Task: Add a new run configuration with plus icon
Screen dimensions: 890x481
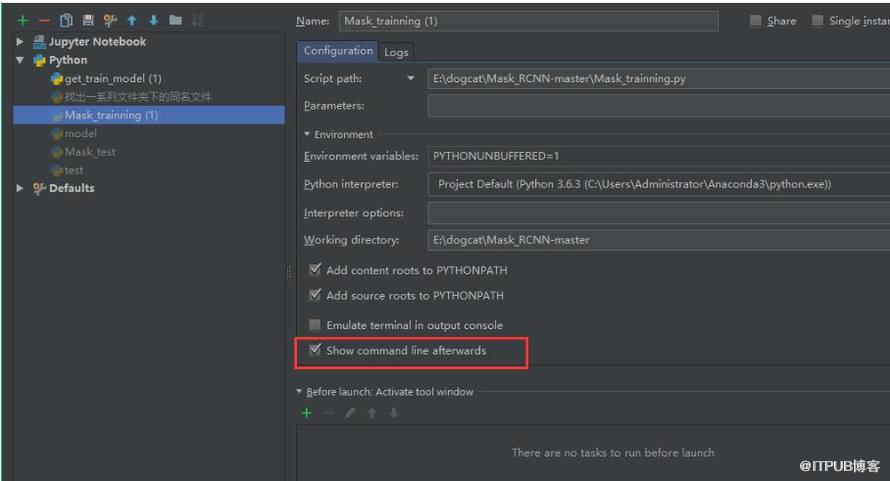Action: tap(23, 21)
